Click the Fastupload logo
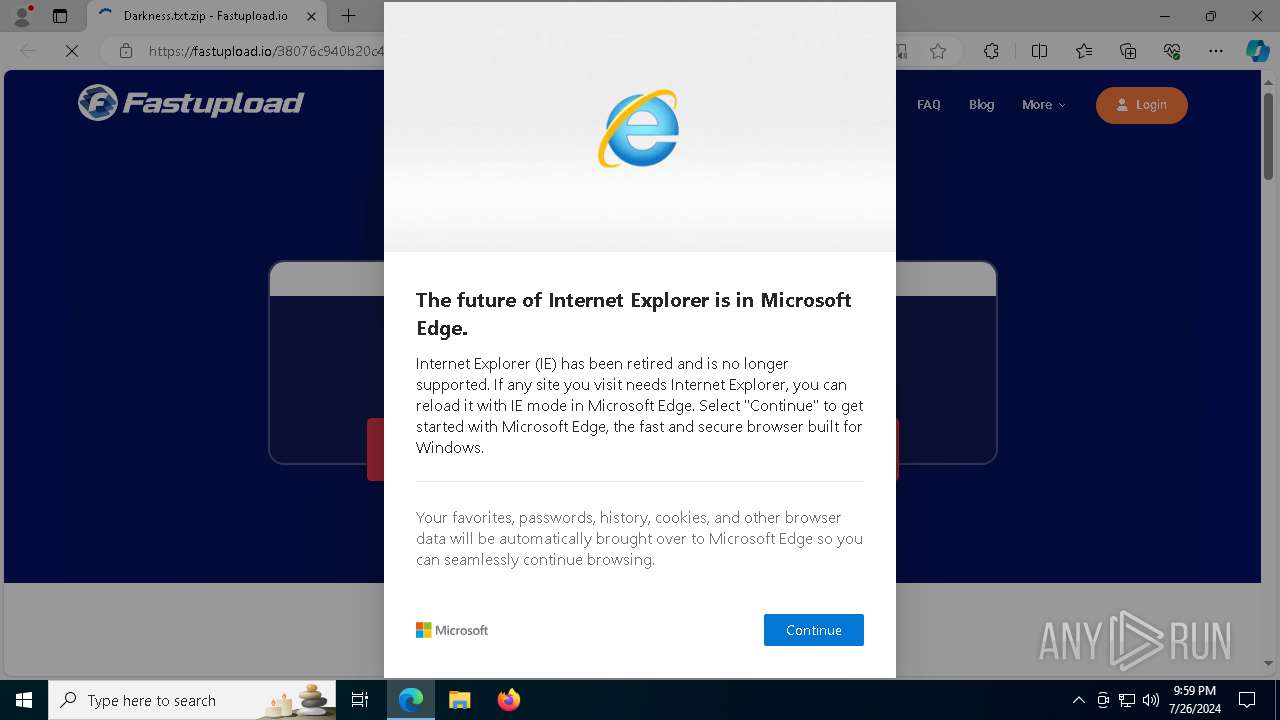 [191, 103]
